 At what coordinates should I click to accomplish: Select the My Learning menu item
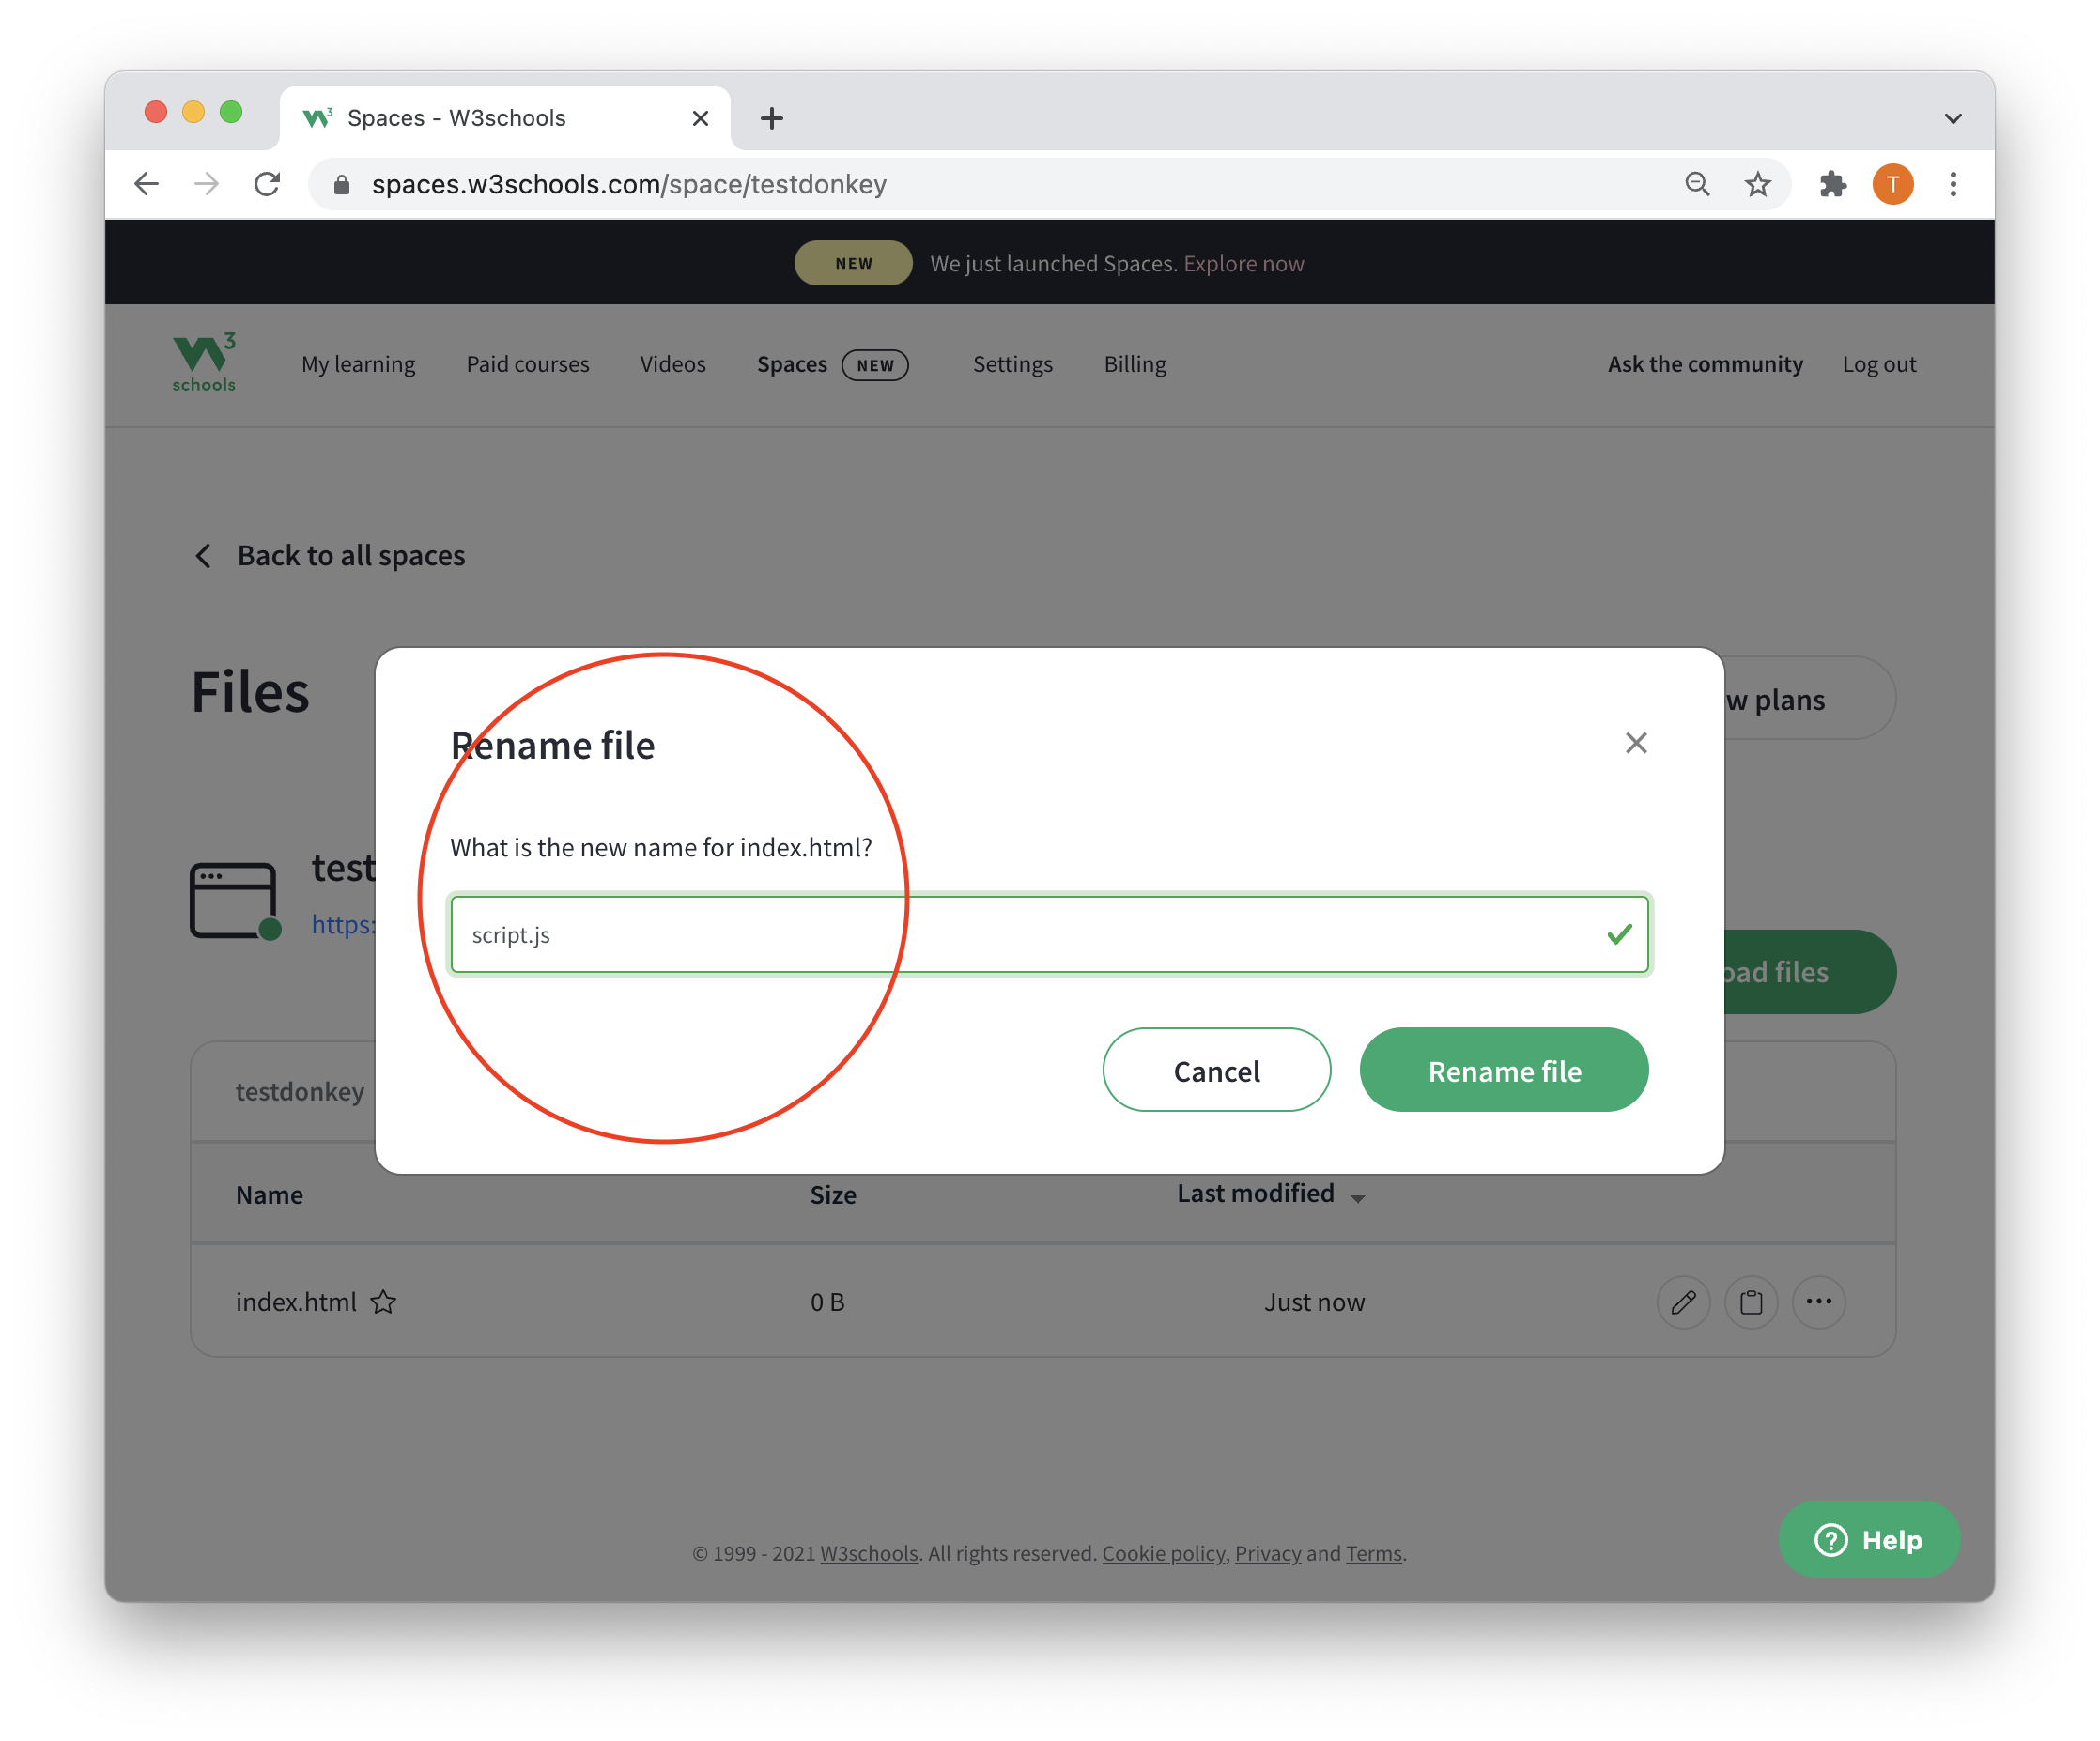358,362
